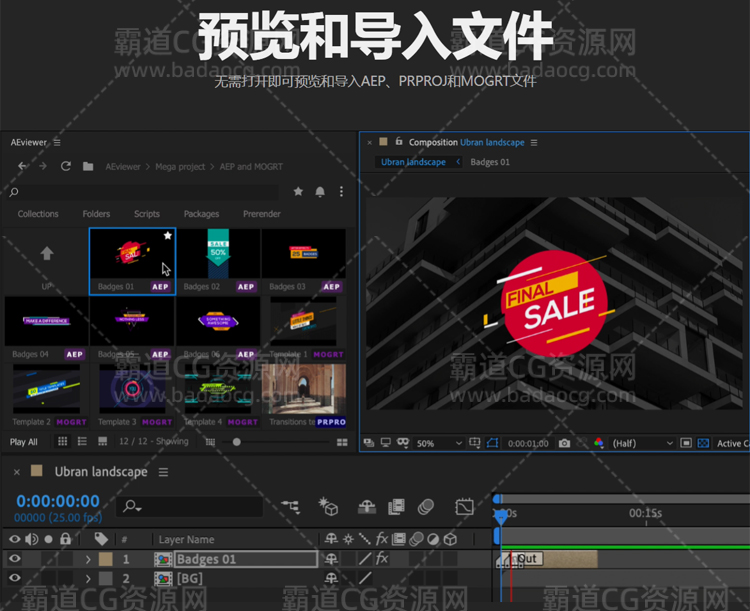Image resolution: width=750 pixels, height=611 pixels.
Task: Click the favorites star in AEviewer toolbar
Action: (298, 191)
